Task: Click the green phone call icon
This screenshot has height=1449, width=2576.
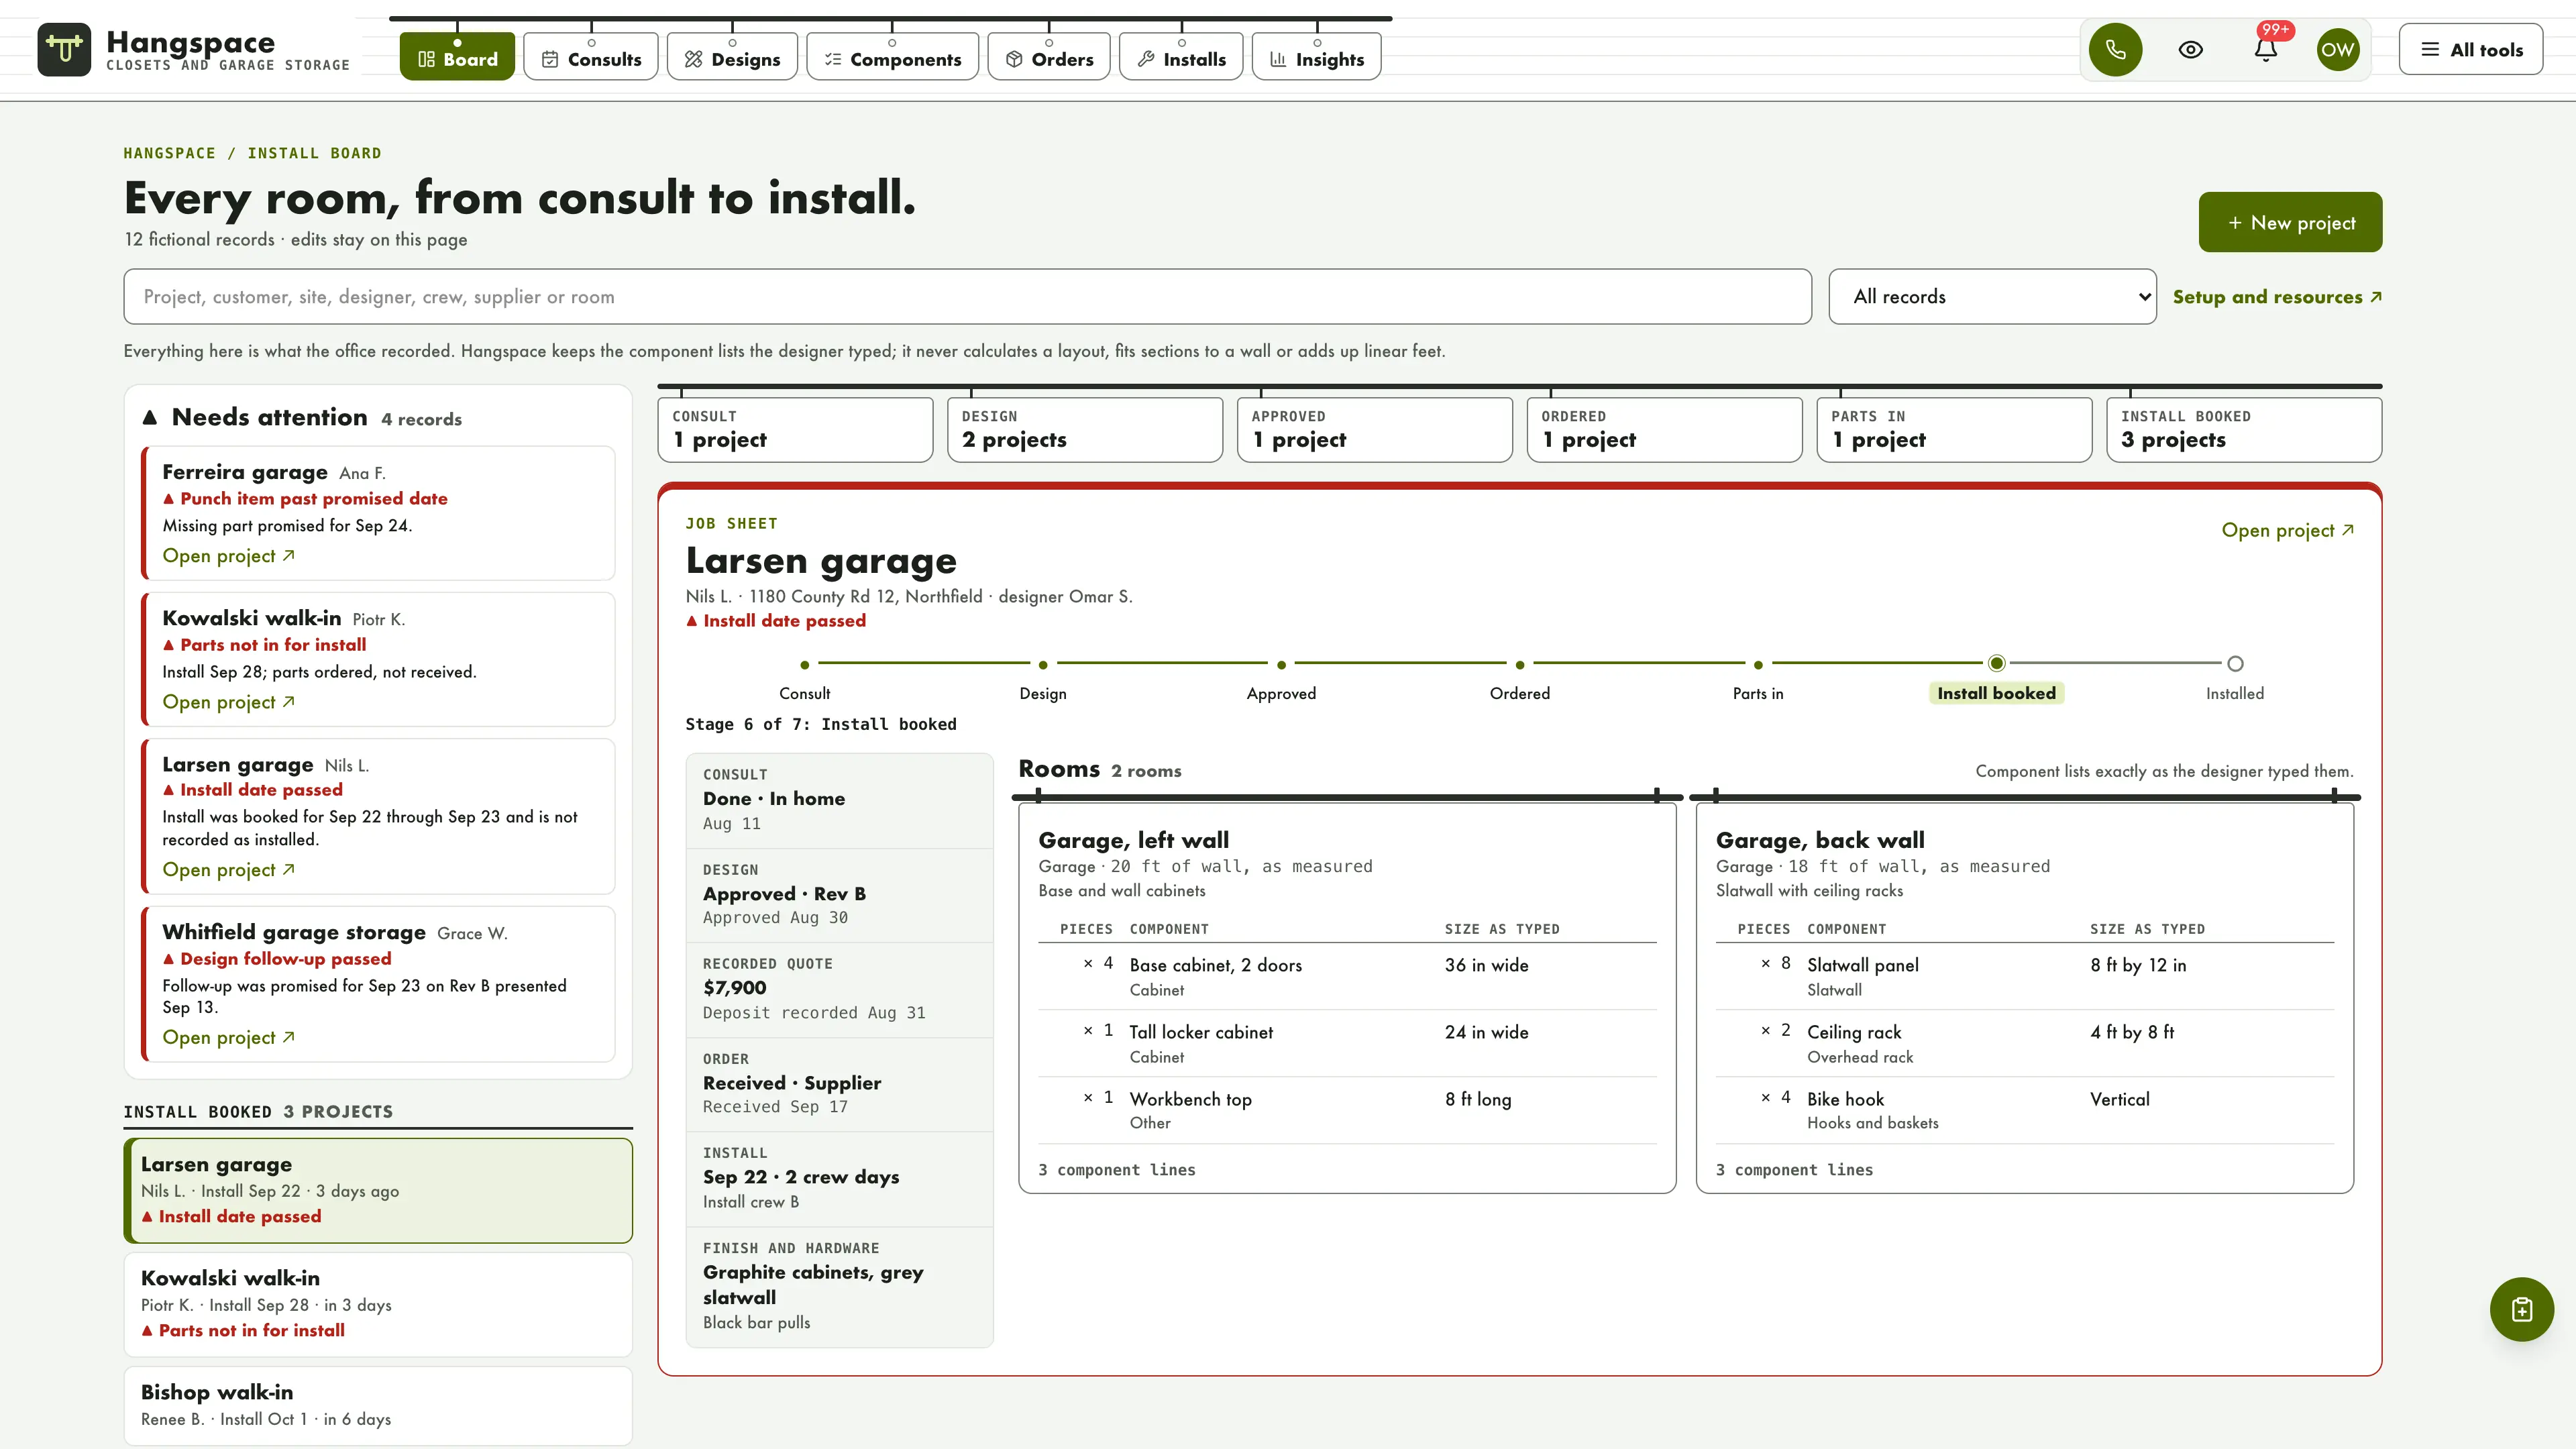Action: click(x=2115, y=49)
